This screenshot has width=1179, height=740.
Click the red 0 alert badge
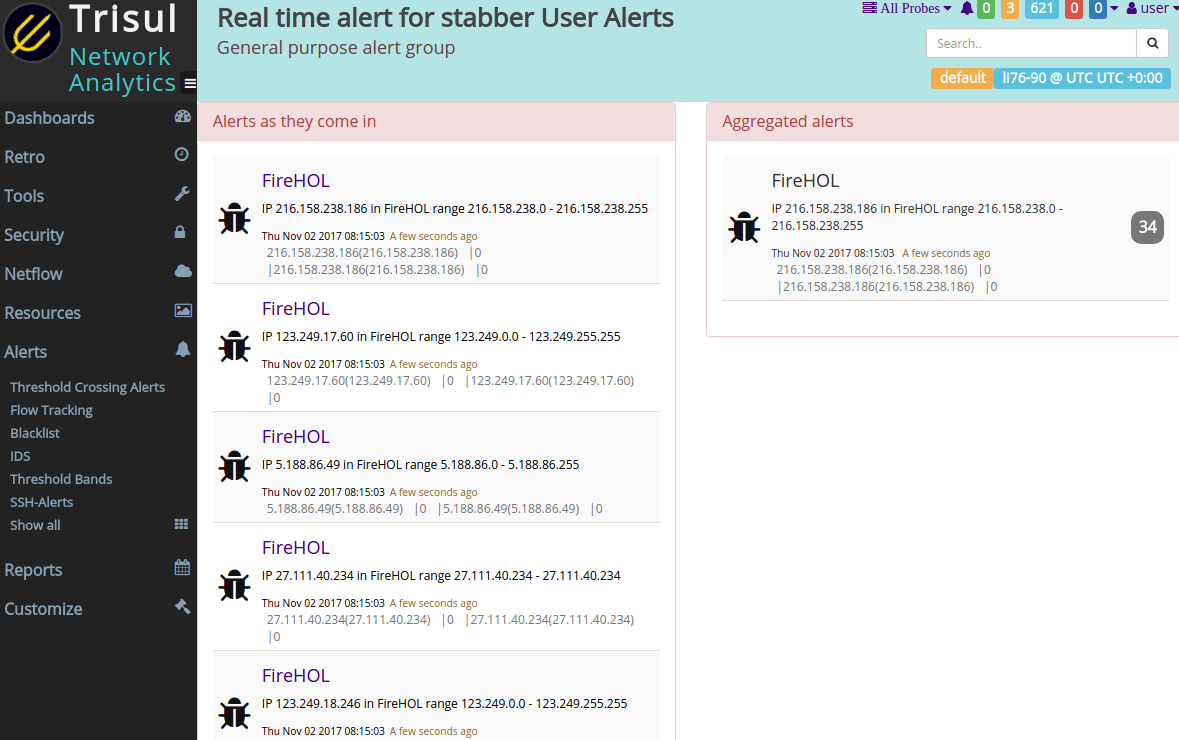pyautogui.click(x=1074, y=9)
